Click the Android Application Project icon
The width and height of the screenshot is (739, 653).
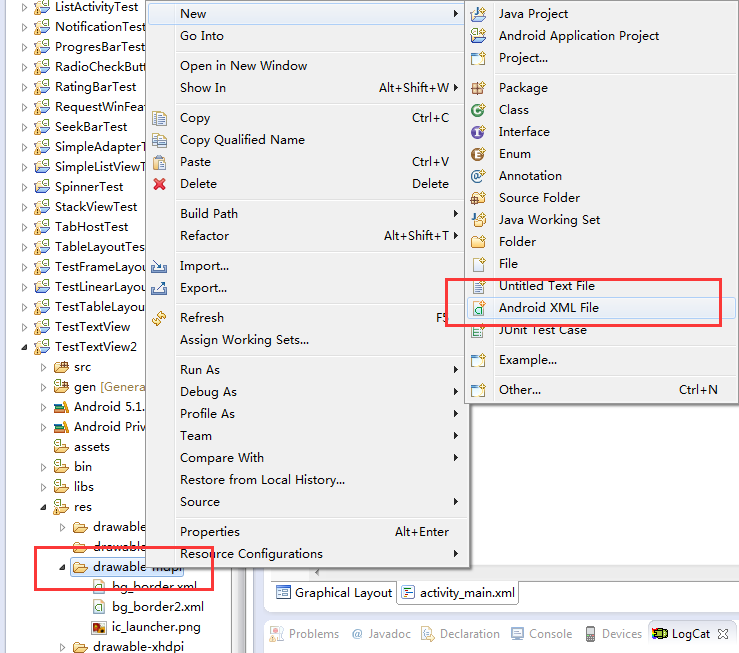479,36
